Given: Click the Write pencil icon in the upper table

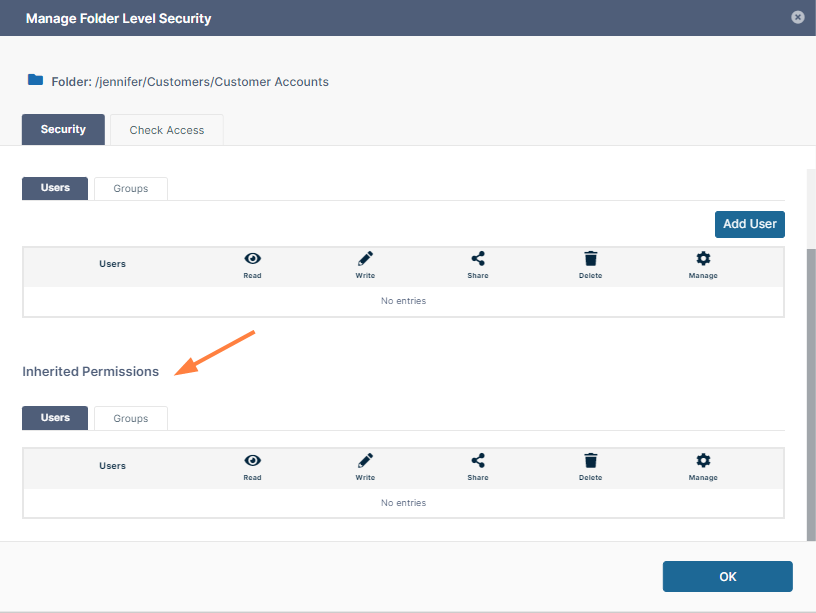Looking at the screenshot, I should [365, 258].
